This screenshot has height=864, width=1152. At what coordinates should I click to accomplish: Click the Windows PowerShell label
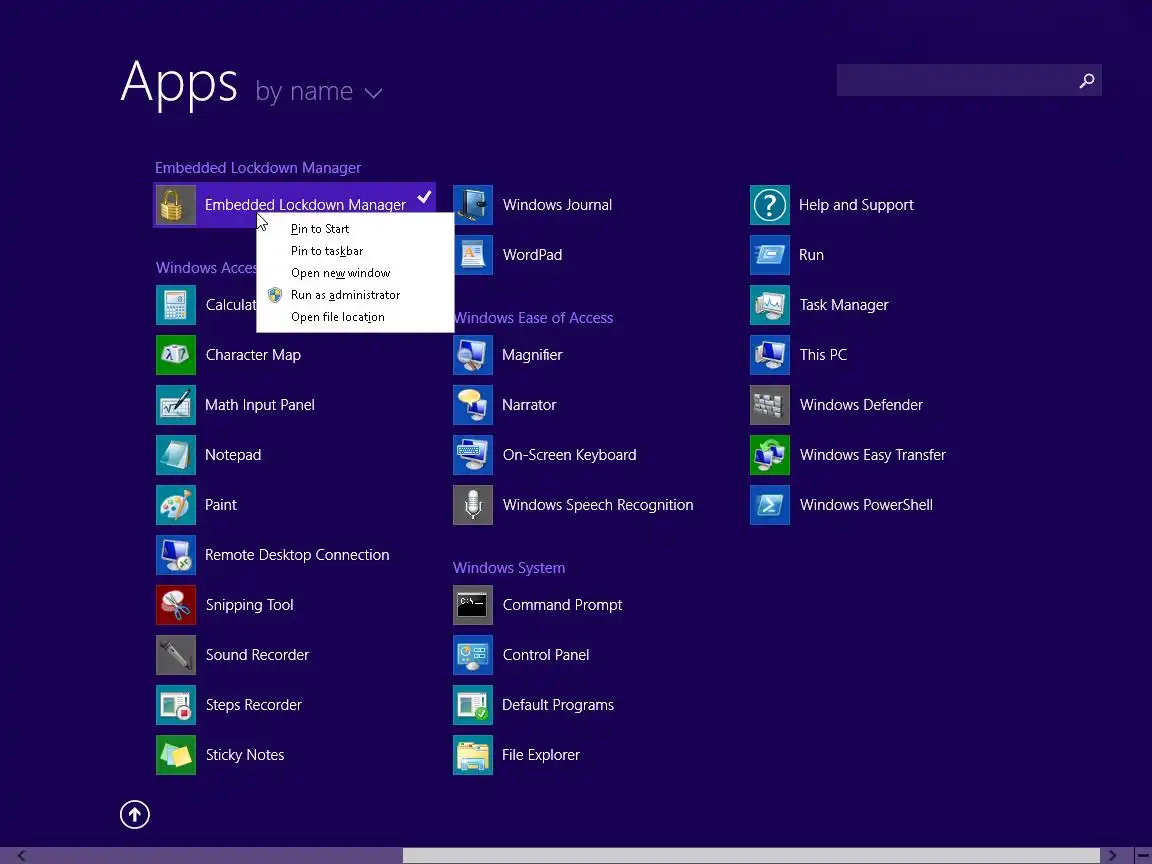(866, 505)
